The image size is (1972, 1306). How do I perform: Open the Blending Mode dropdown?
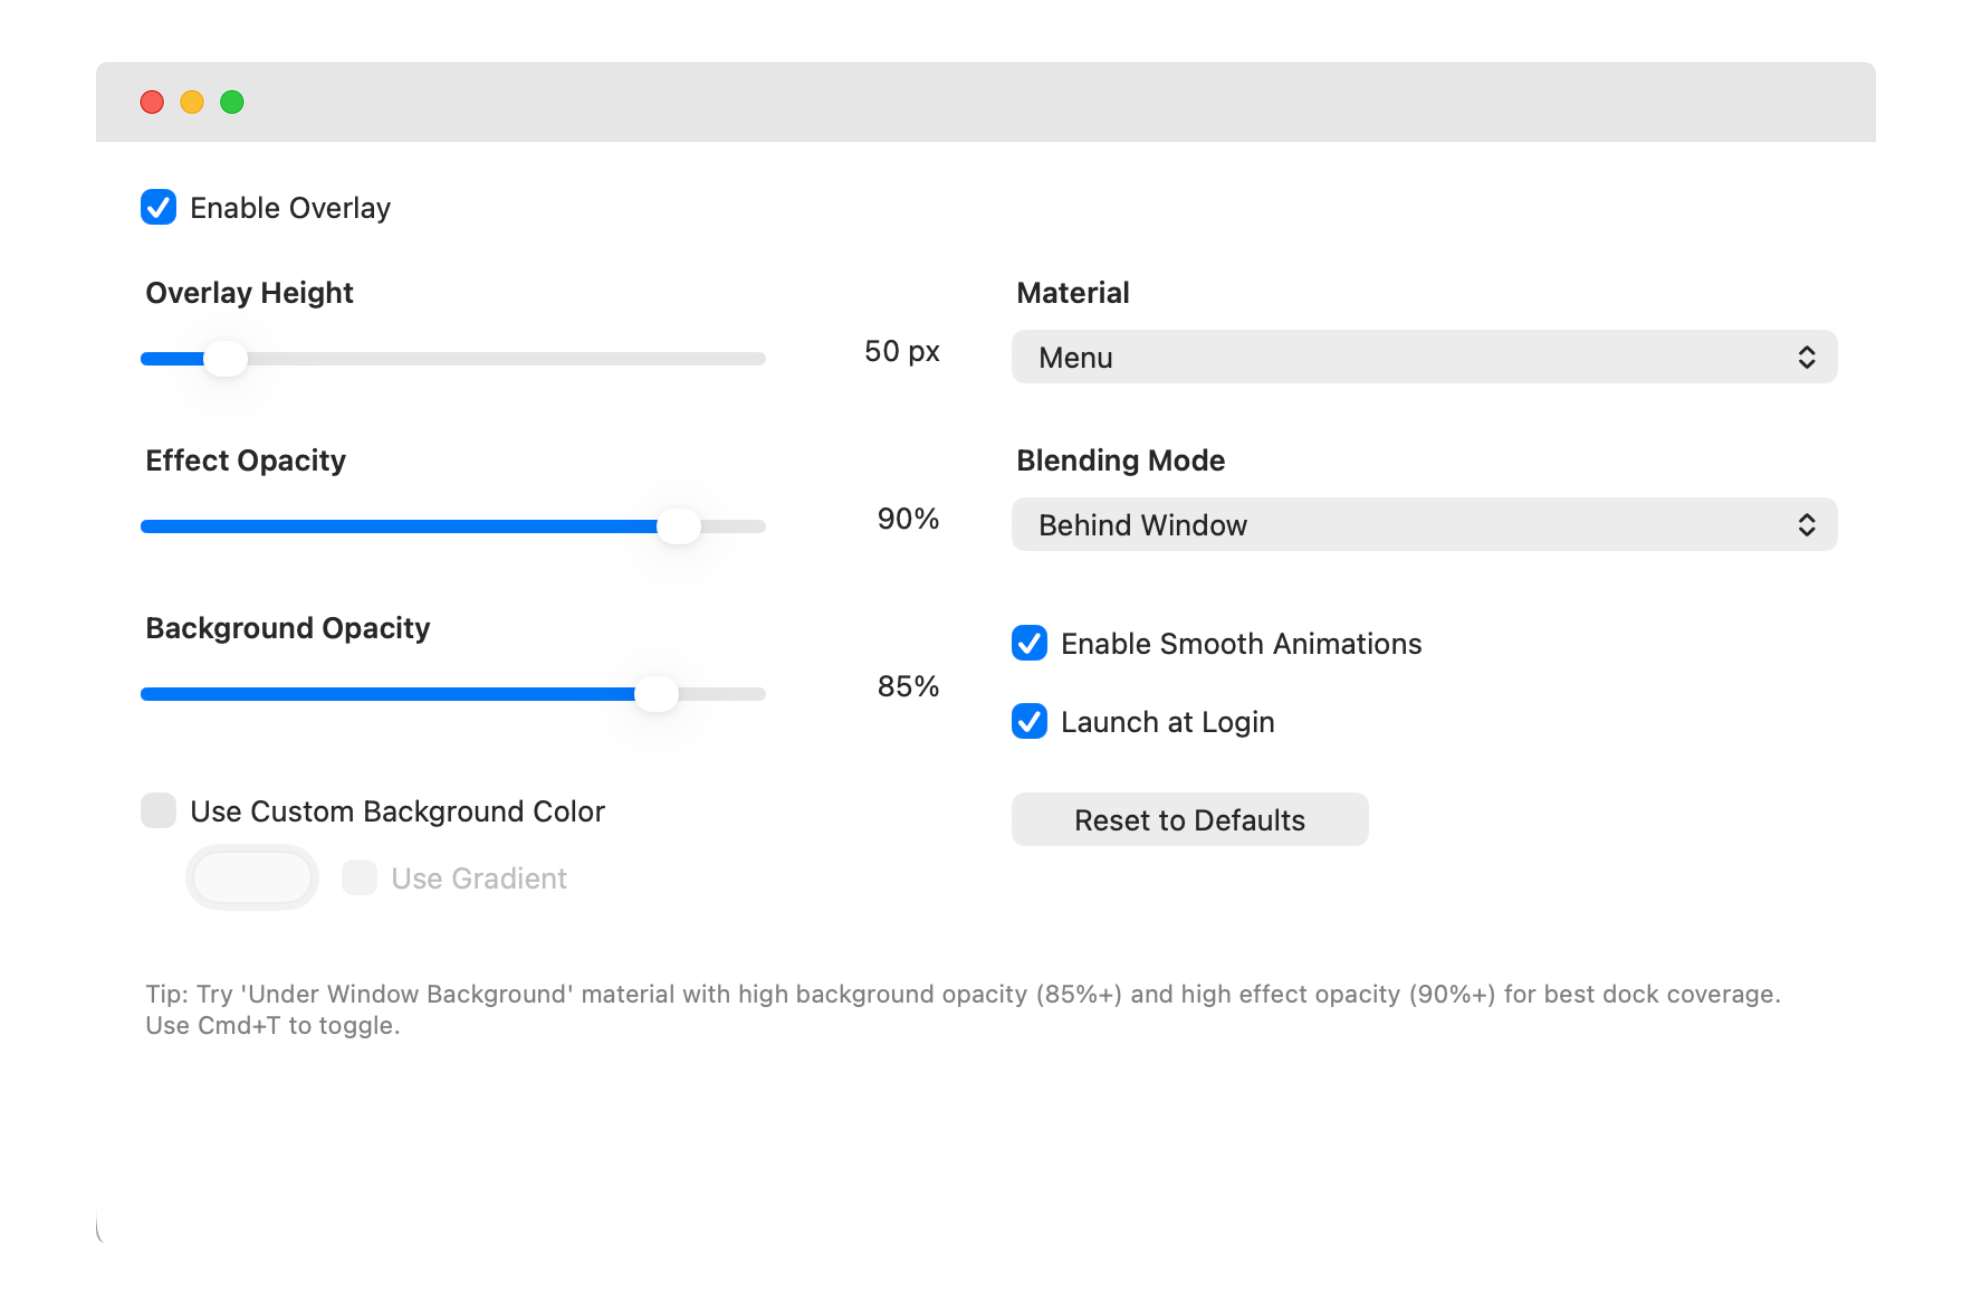pyautogui.click(x=1424, y=524)
